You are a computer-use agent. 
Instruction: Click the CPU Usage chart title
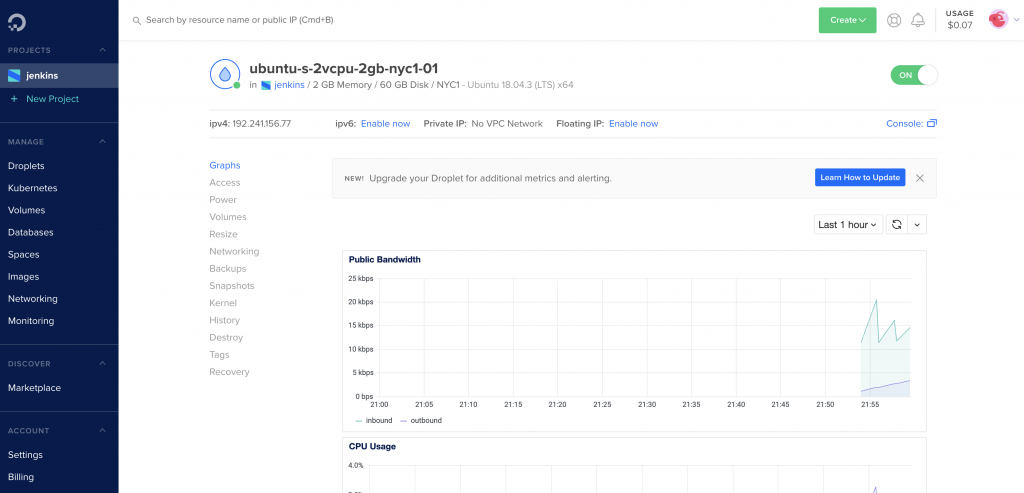[372, 447]
